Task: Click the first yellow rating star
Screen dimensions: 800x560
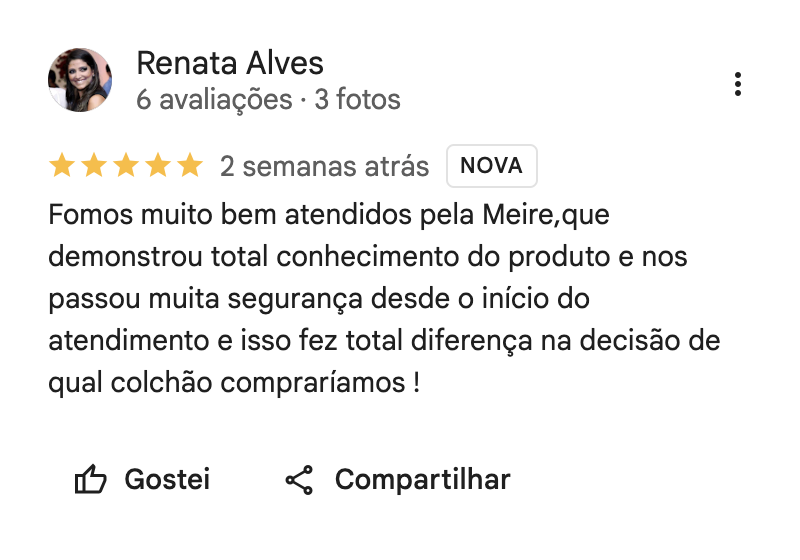Action: (62, 166)
